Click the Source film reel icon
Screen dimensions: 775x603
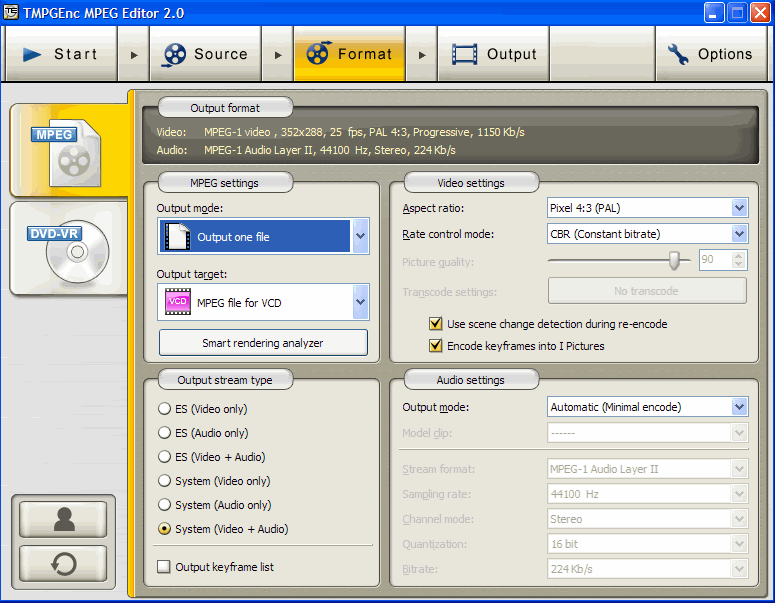click(x=174, y=54)
